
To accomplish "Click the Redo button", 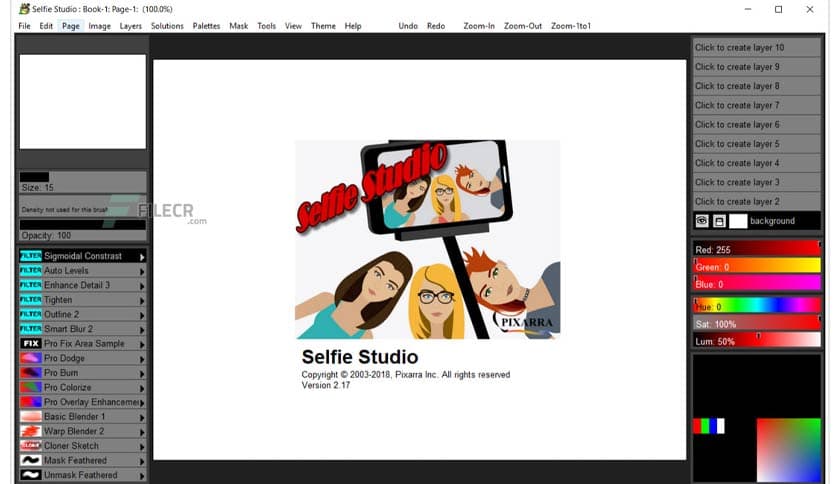I will click(x=436, y=26).
